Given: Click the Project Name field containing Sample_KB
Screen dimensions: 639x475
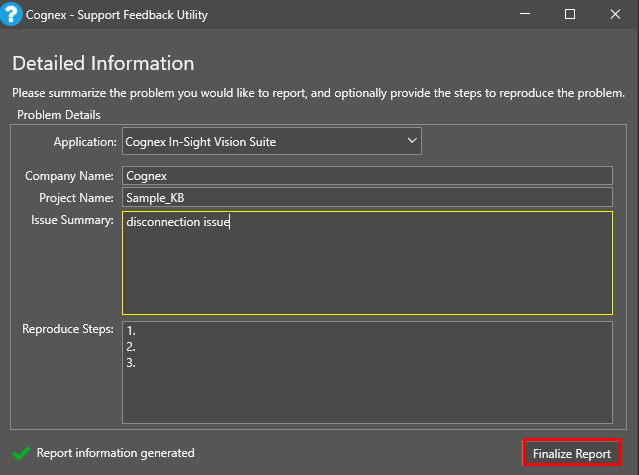Looking at the screenshot, I should (x=367, y=197).
